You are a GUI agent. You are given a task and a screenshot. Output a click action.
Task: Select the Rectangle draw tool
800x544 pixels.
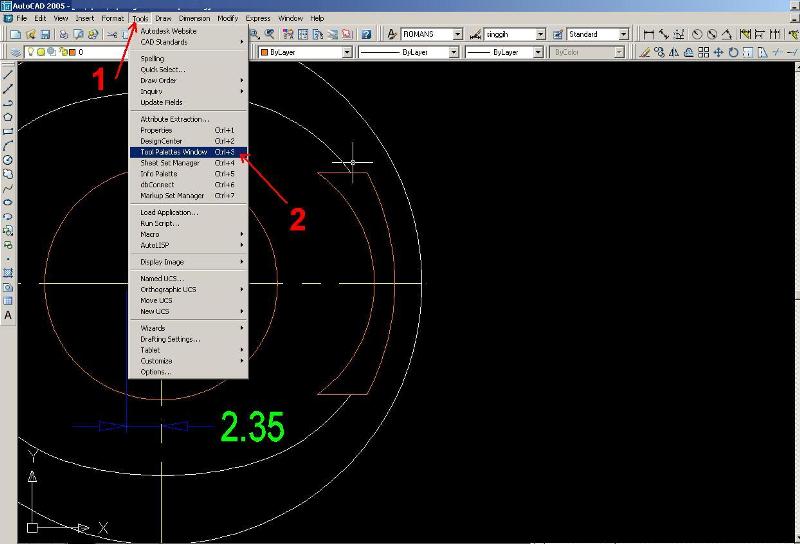[8, 132]
